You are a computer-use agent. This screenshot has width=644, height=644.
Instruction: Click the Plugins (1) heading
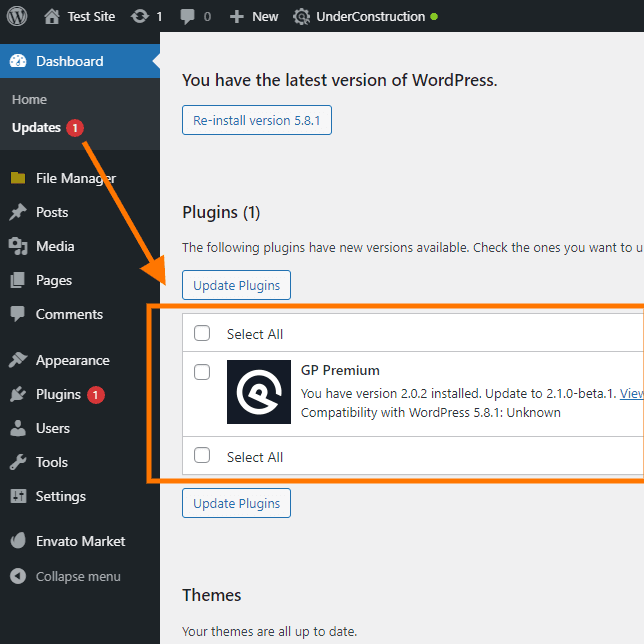[x=221, y=213]
